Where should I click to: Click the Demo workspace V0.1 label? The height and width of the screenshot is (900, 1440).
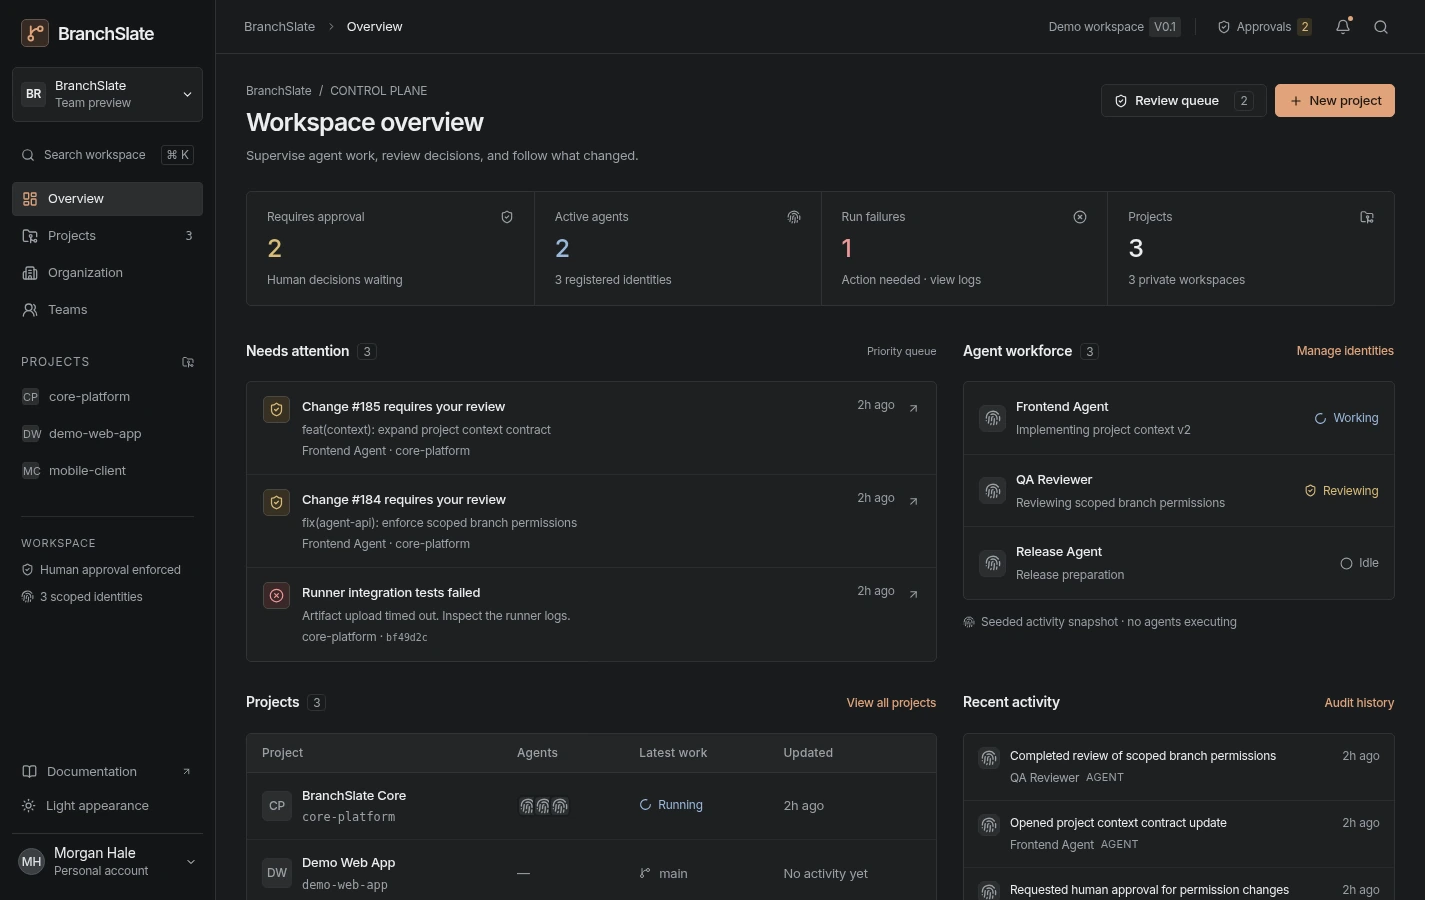(x=1114, y=27)
